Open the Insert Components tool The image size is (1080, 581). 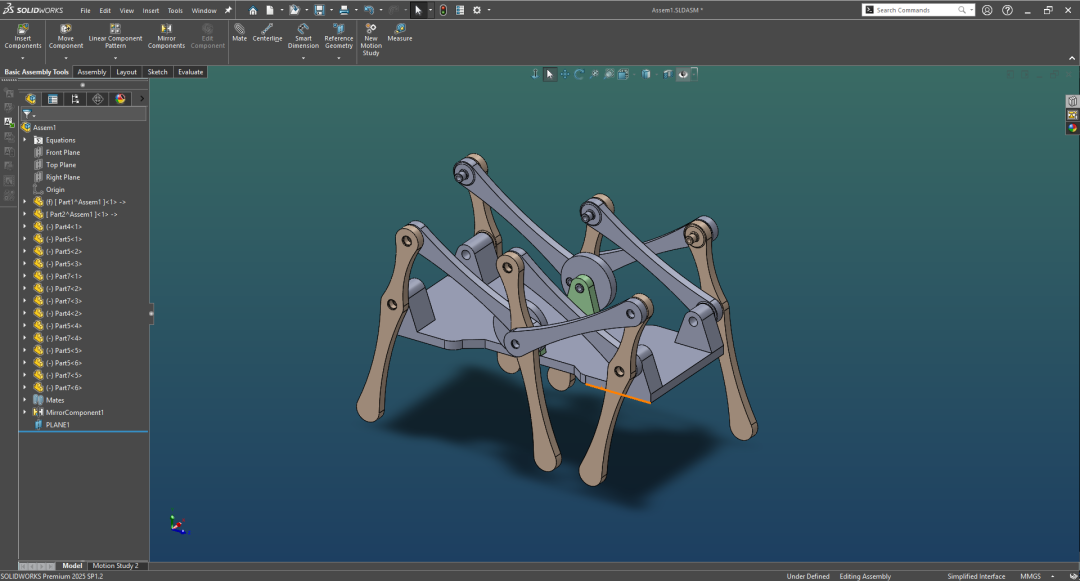(x=23, y=37)
